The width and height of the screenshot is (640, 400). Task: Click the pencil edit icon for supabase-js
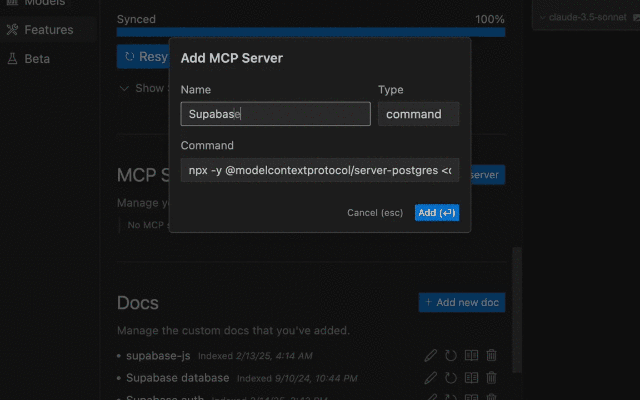430,356
